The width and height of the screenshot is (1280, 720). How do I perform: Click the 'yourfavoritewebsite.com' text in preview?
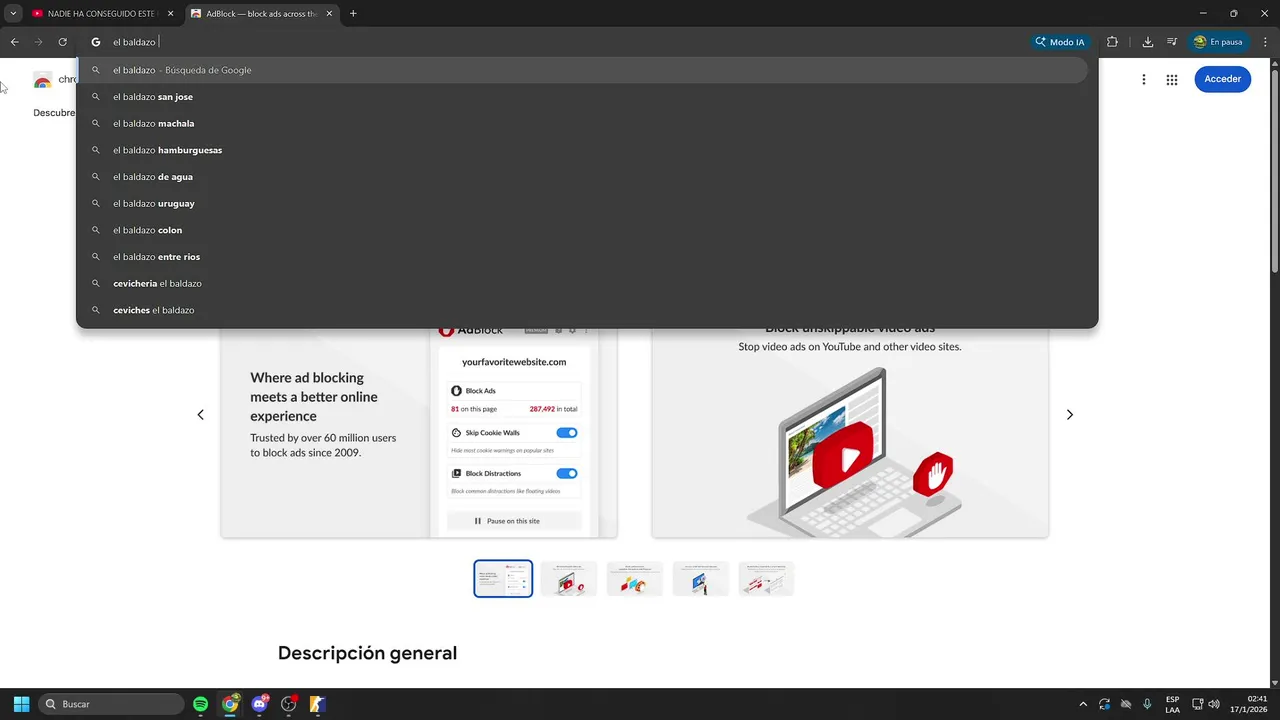pyautogui.click(x=514, y=362)
